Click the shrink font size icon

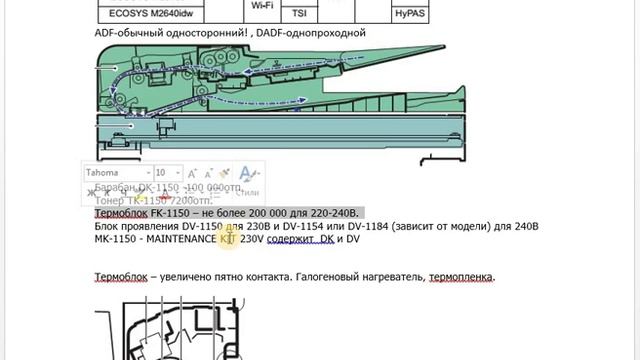click(x=208, y=174)
